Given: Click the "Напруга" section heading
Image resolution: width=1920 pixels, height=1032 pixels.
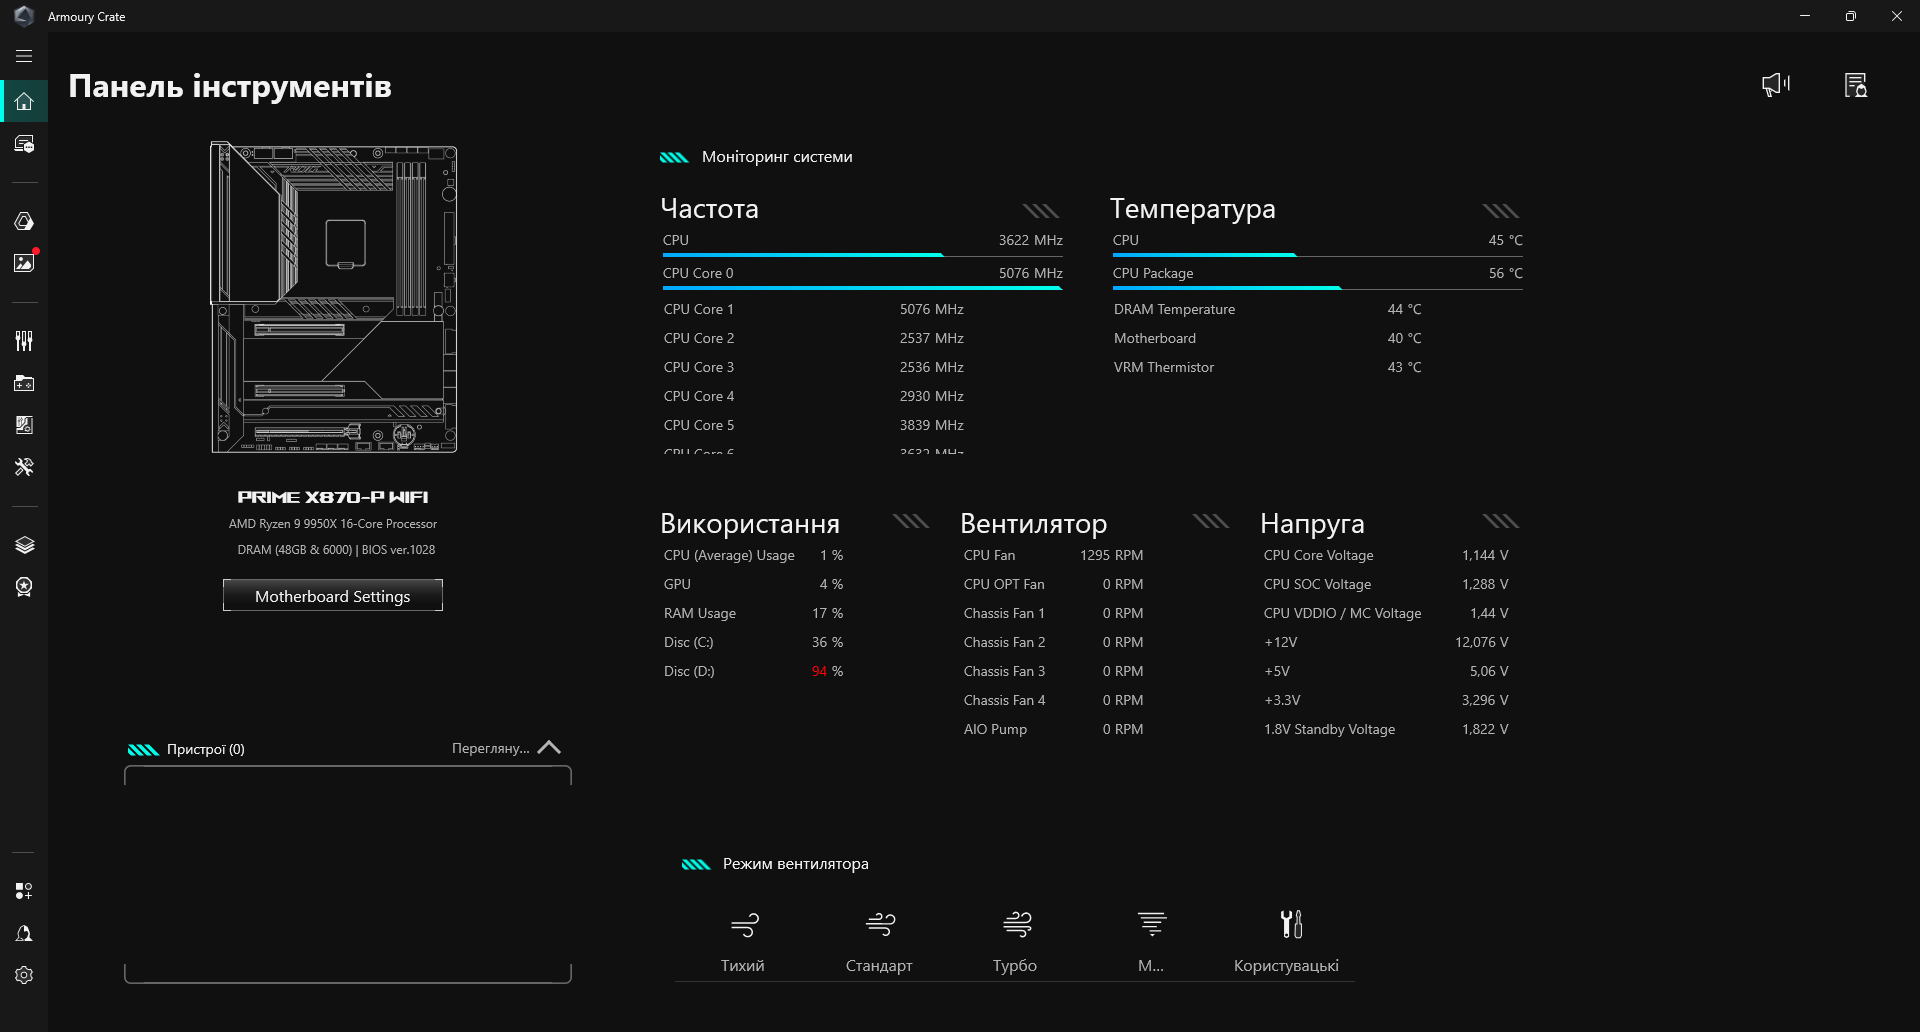Looking at the screenshot, I should (x=1312, y=524).
